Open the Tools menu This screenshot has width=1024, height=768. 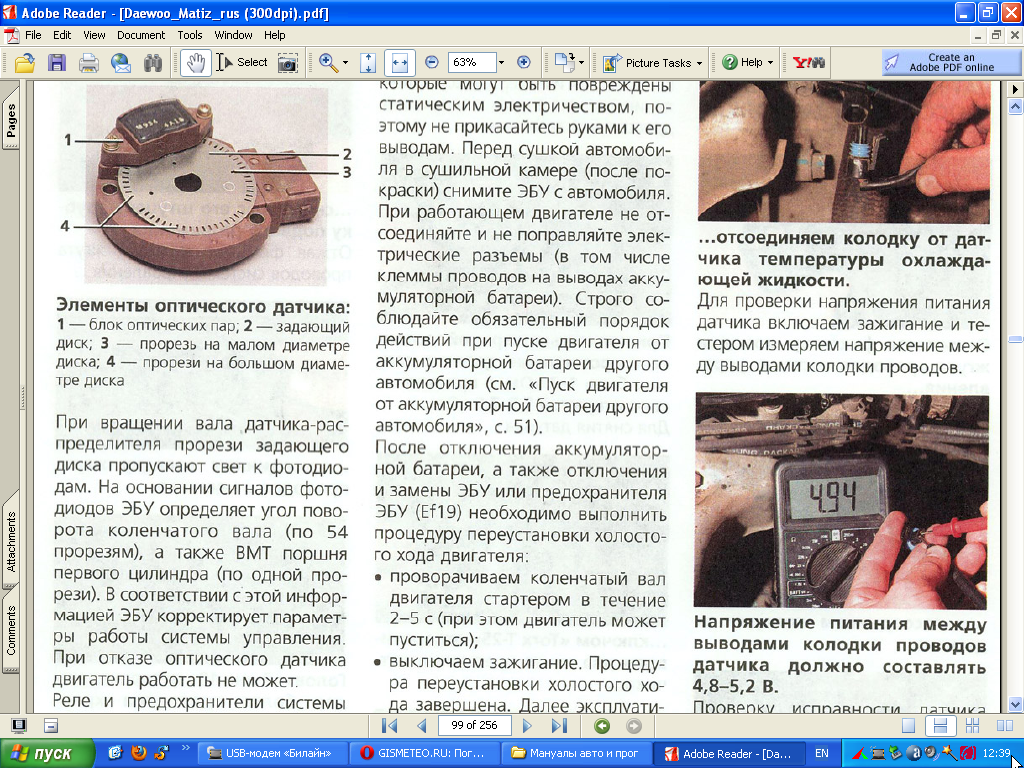pos(190,35)
